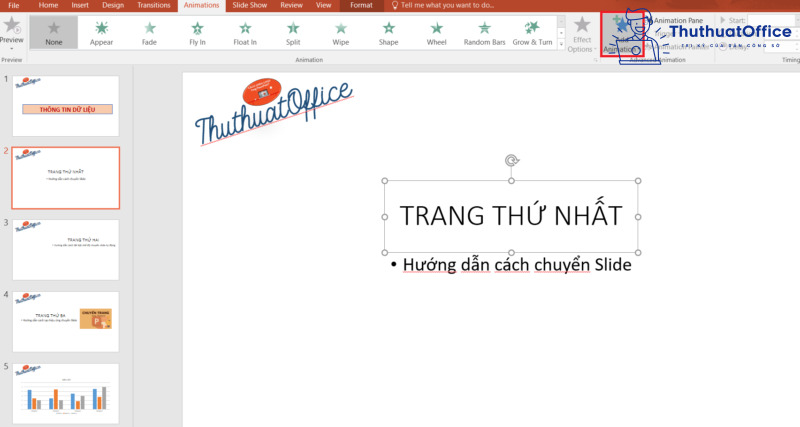Viewport: 800px width, 427px height.
Task: Switch to the Review tab
Action: [291, 5]
